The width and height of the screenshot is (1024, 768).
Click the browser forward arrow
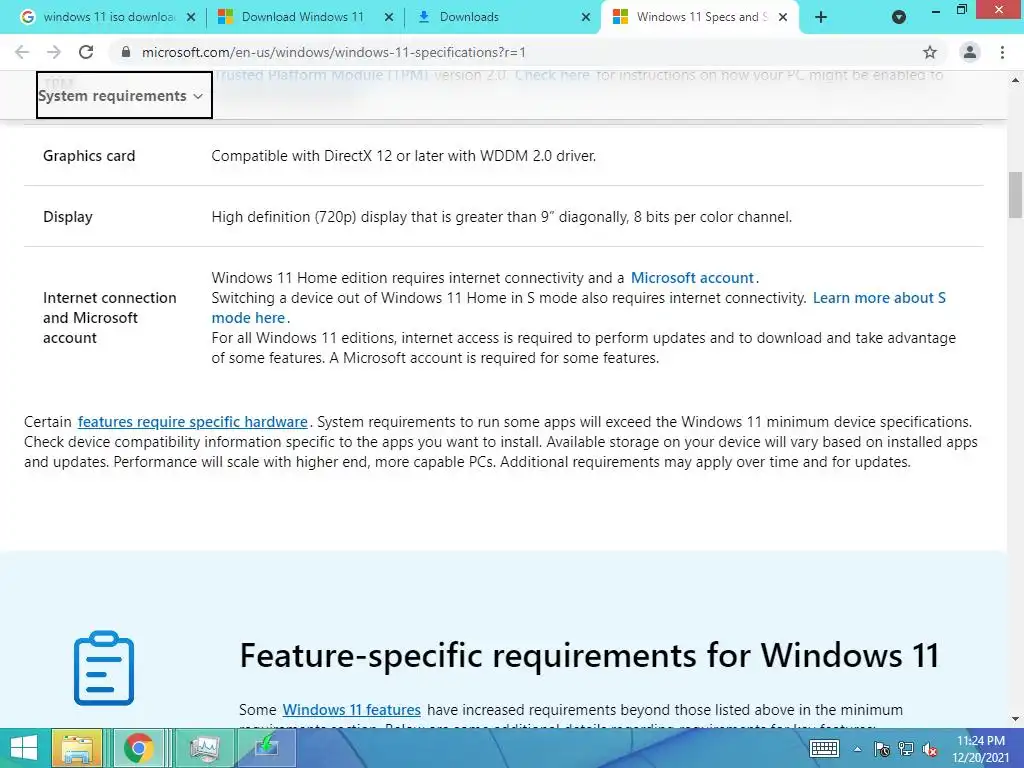pos(54,52)
